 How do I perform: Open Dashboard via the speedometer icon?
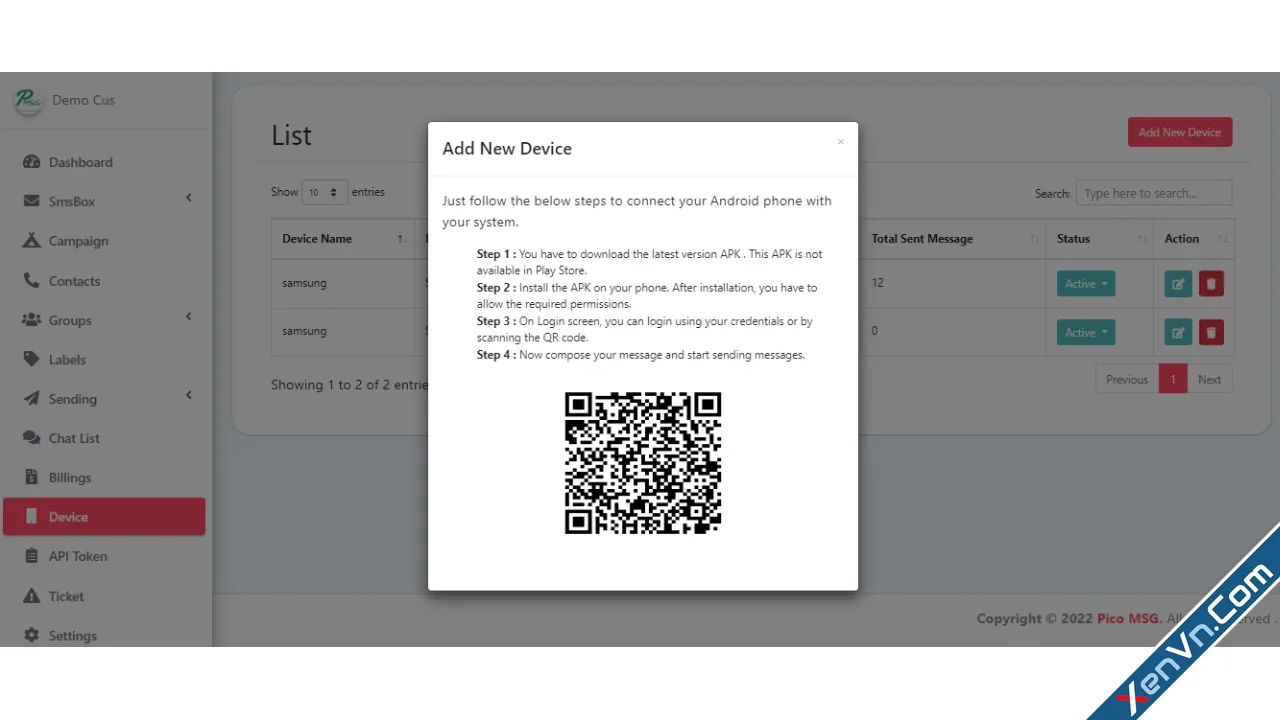[x=31, y=162]
